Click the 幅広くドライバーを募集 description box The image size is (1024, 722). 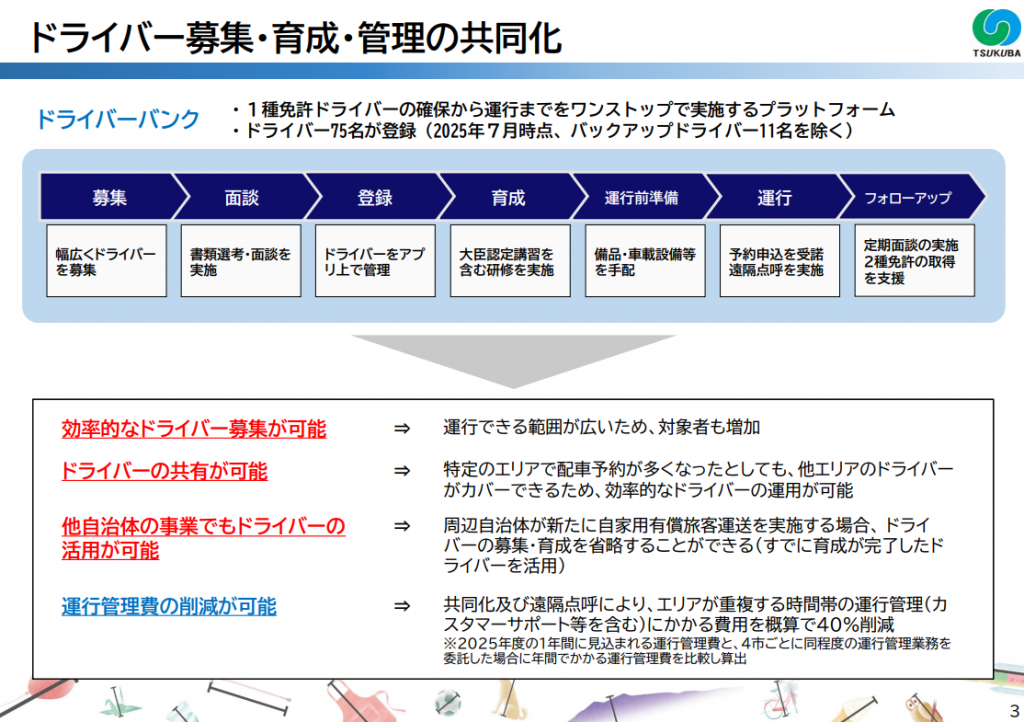(106, 262)
